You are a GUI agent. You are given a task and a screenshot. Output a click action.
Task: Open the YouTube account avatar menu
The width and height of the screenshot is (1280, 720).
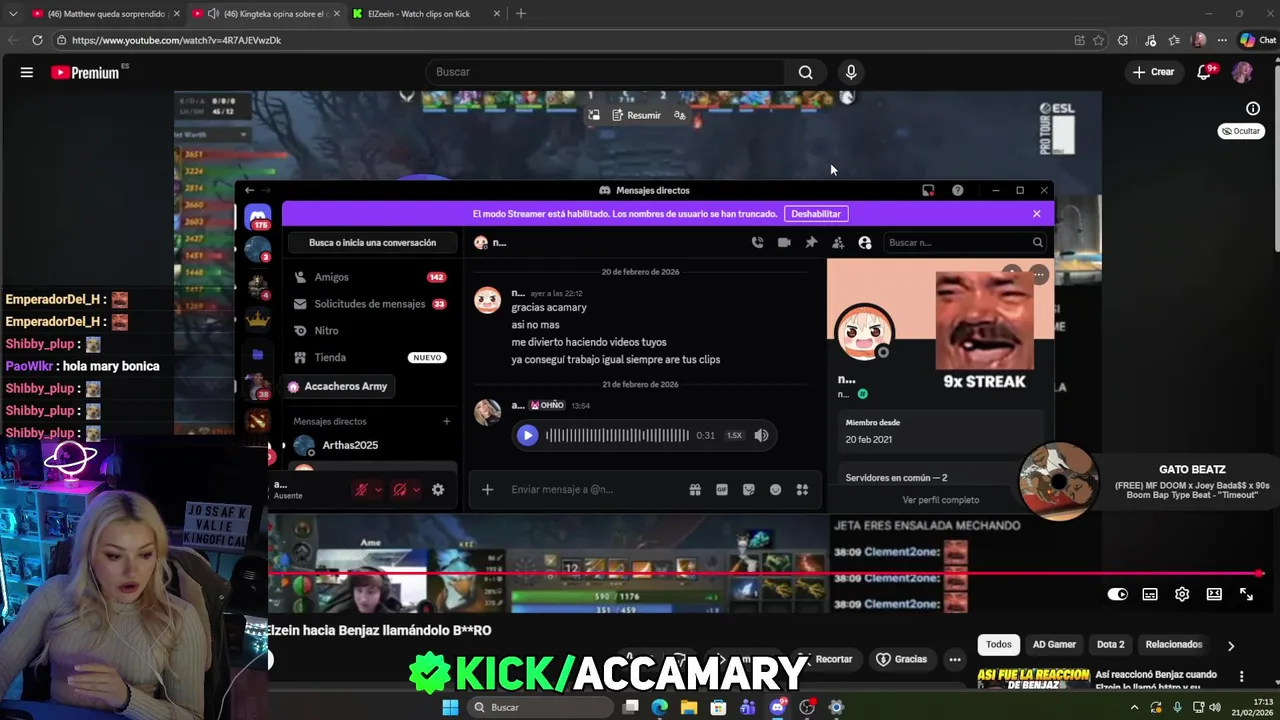click(x=1242, y=72)
